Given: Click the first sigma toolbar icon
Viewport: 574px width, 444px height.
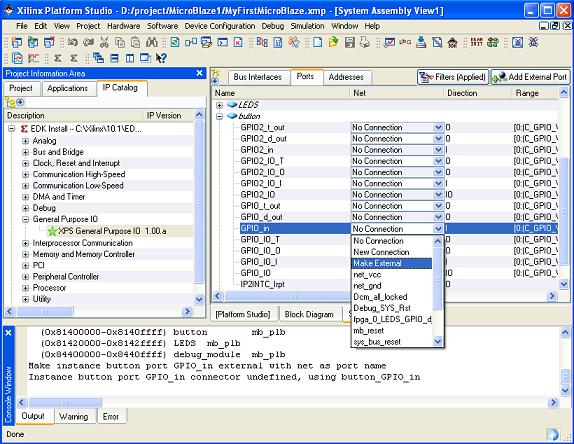Looking at the screenshot, I should [57, 58].
